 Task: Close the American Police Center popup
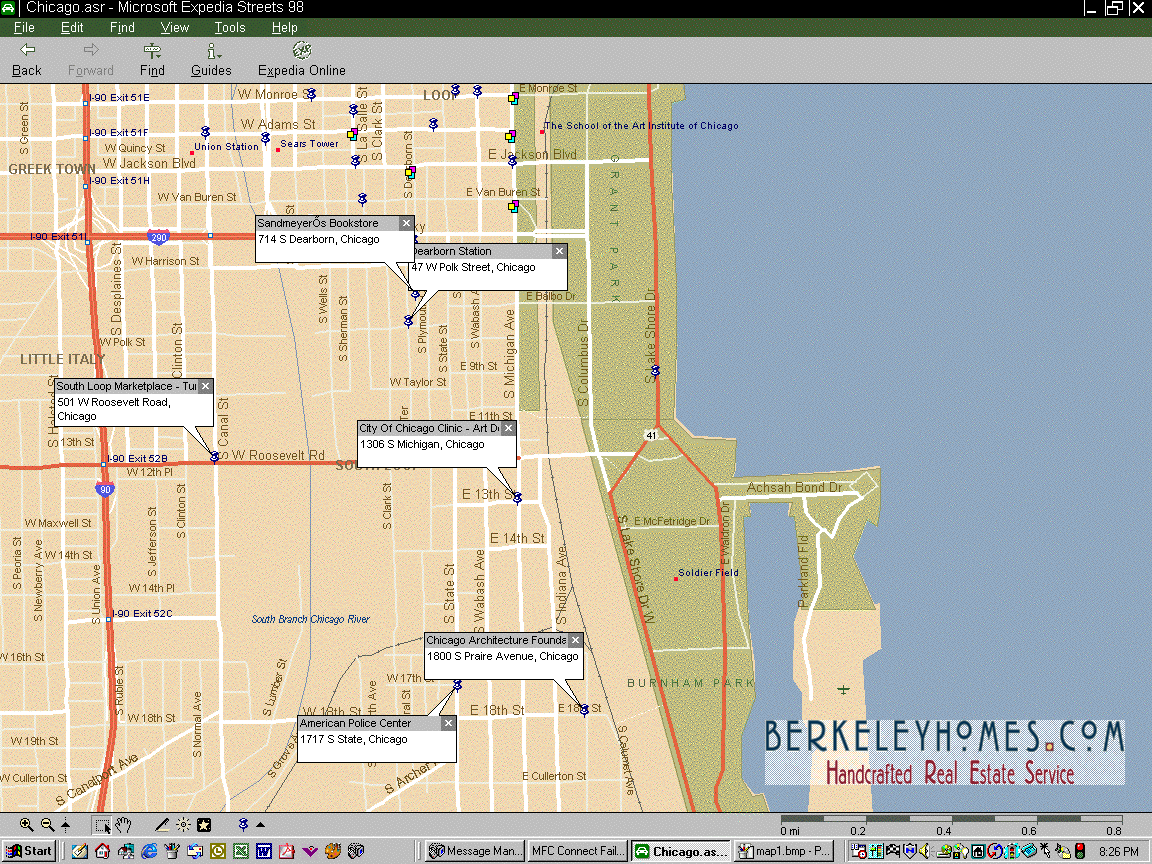(x=448, y=723)
